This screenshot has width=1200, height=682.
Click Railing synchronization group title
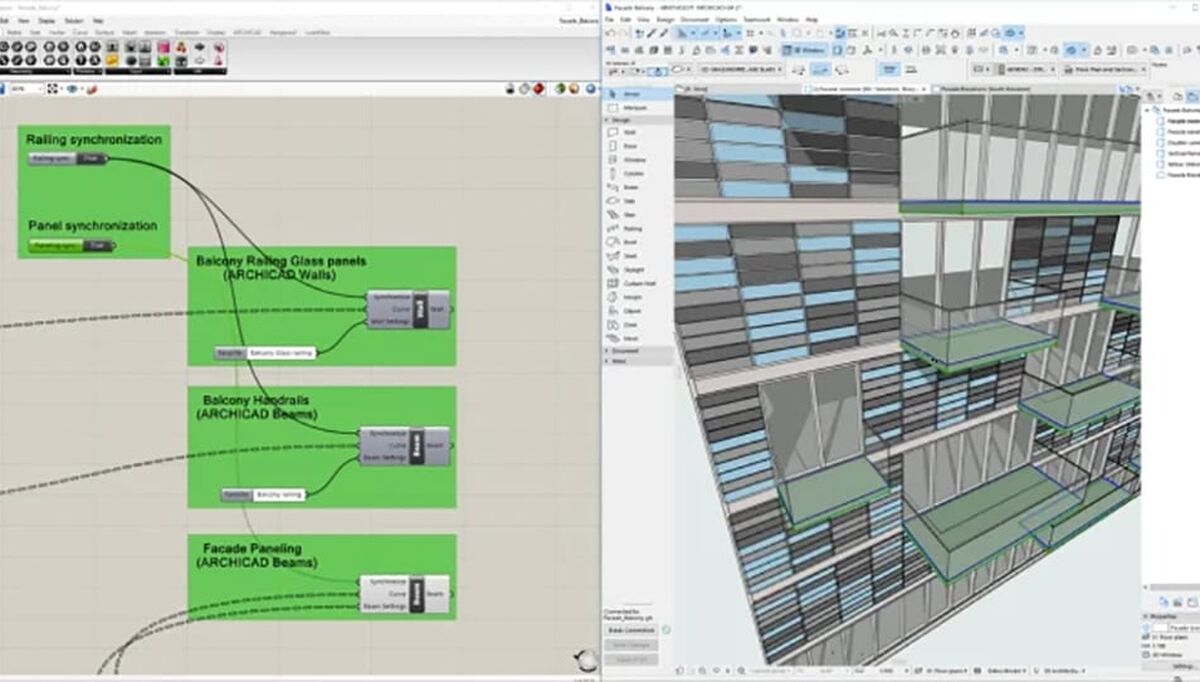tap(93, 140)
